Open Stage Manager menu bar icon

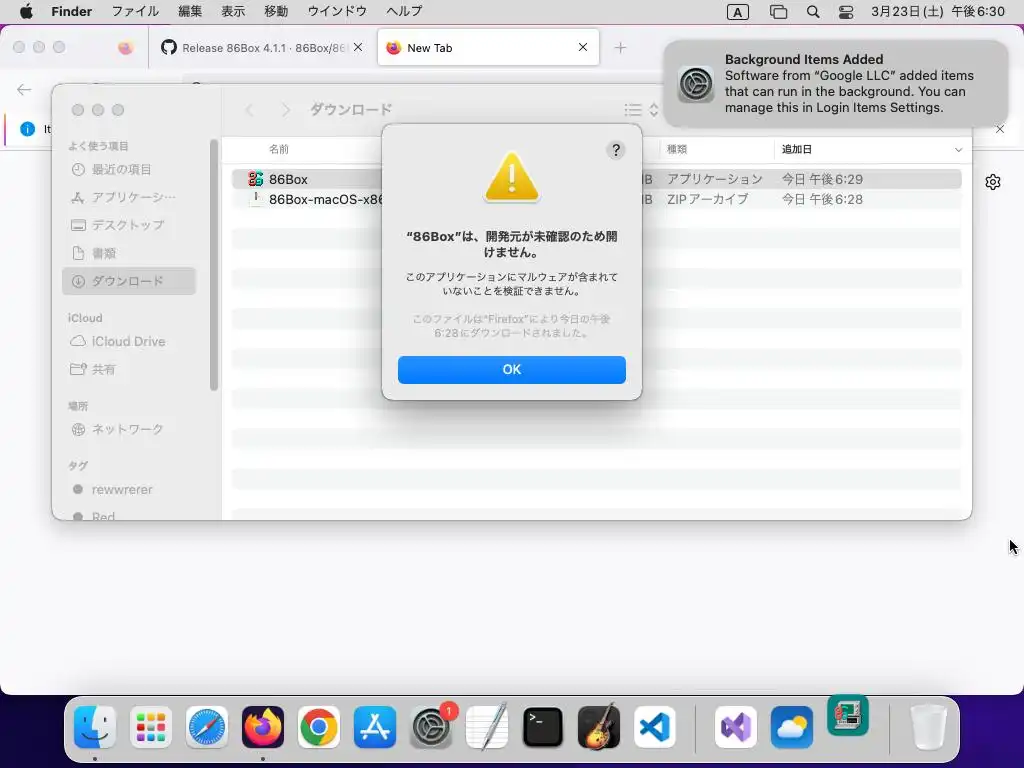point(778,12)
